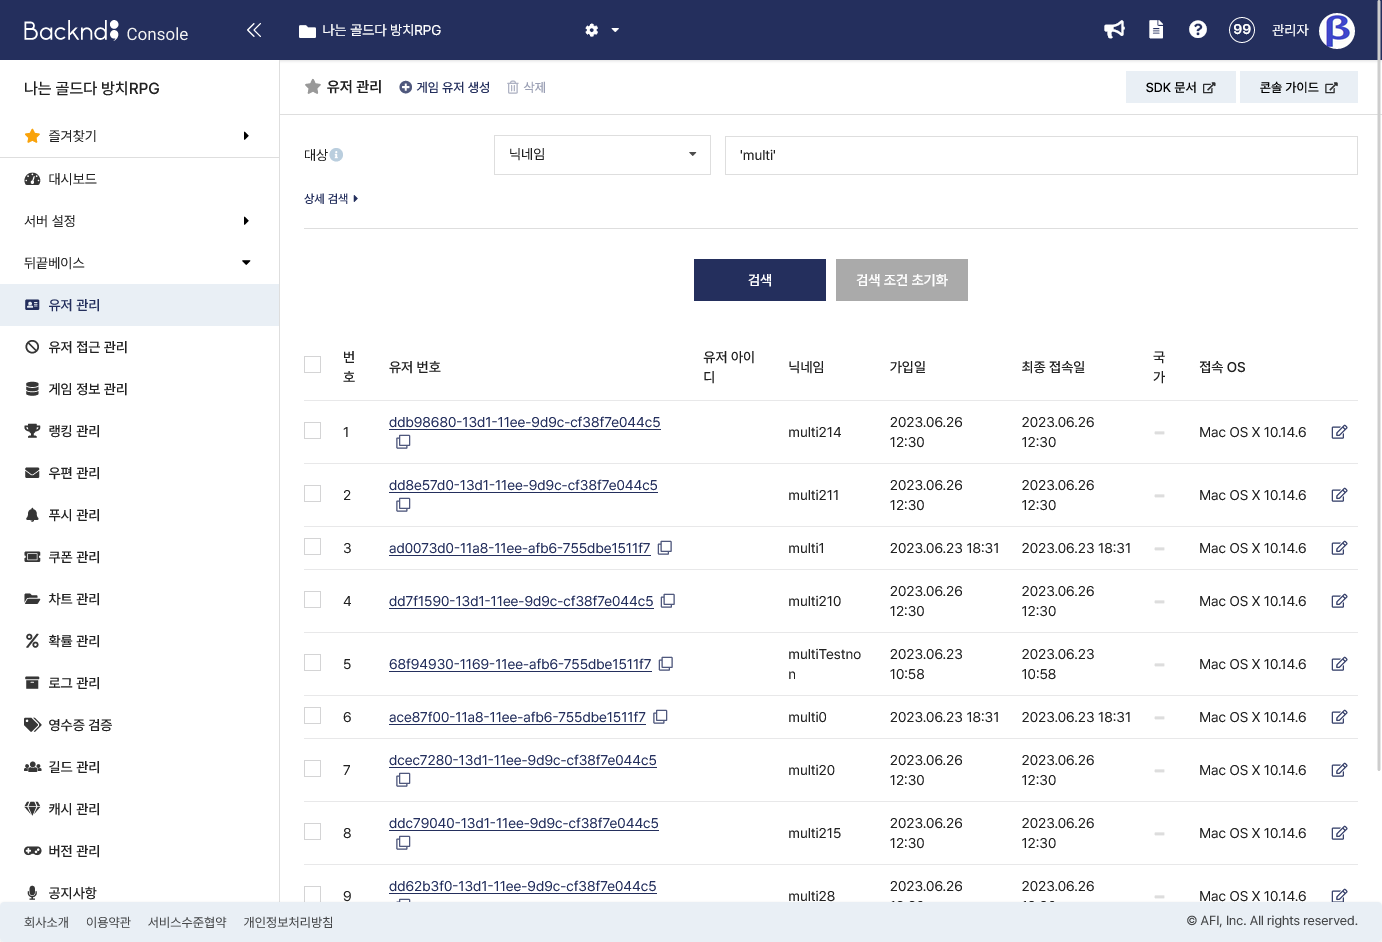Open the admin profile avatar
Image resolution: width=1382 pixels, height=942 pixels.
pyautogui.click(x=1337, y=30)
